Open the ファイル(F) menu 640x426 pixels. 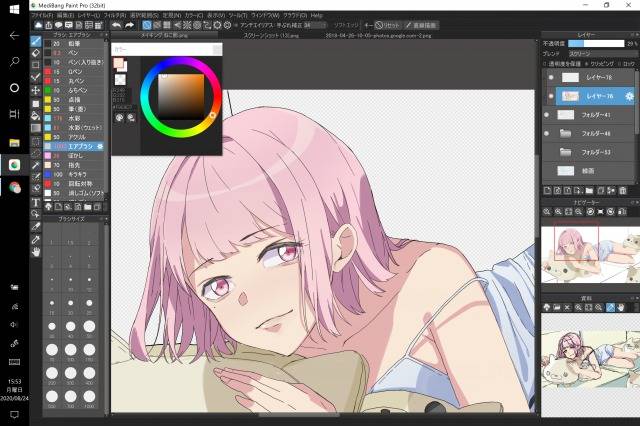[x=42, y=16]
